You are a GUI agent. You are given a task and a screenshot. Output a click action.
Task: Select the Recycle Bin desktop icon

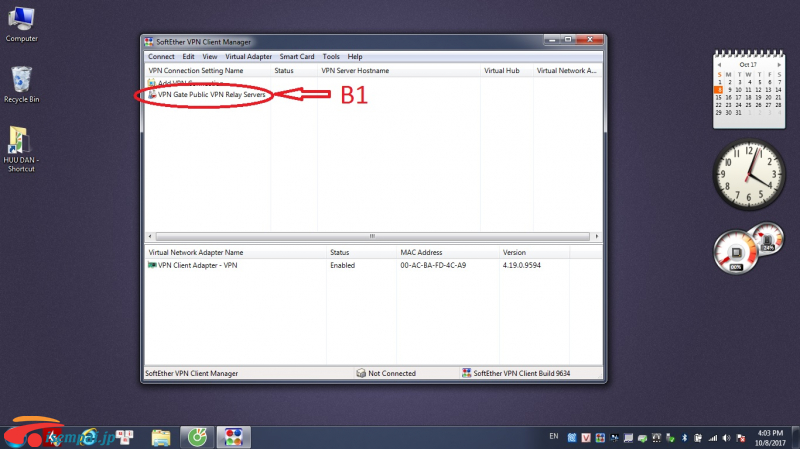pos(21,85)
